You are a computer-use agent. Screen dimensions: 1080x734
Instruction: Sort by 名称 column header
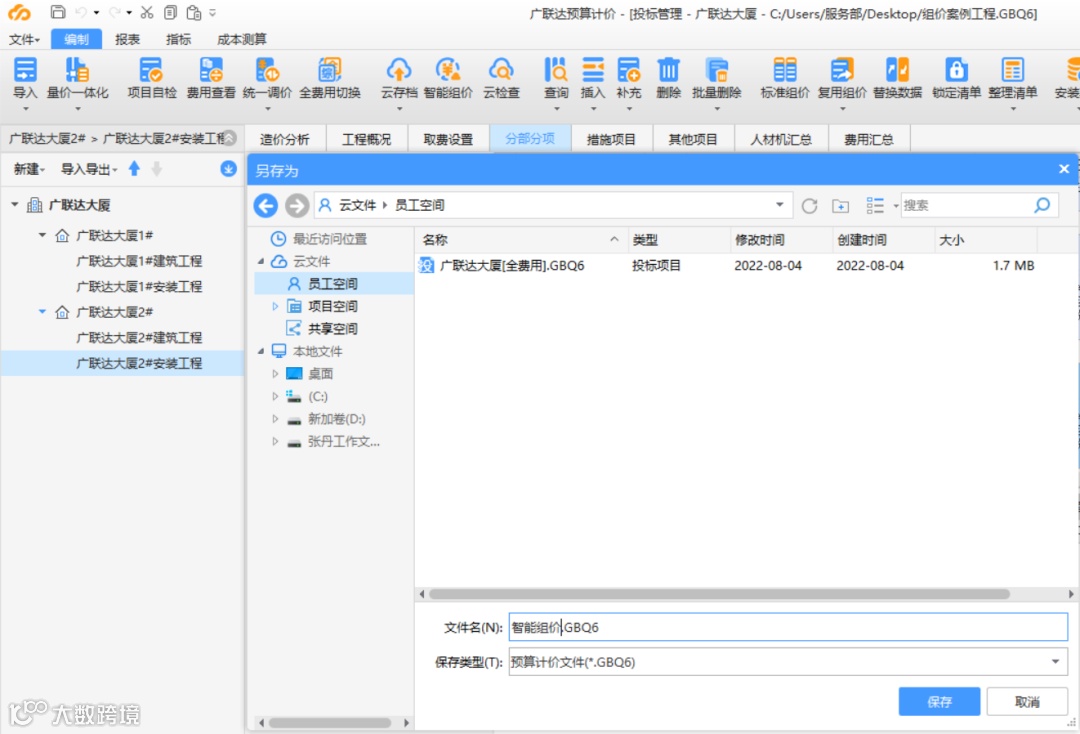[x=521, y=240]
